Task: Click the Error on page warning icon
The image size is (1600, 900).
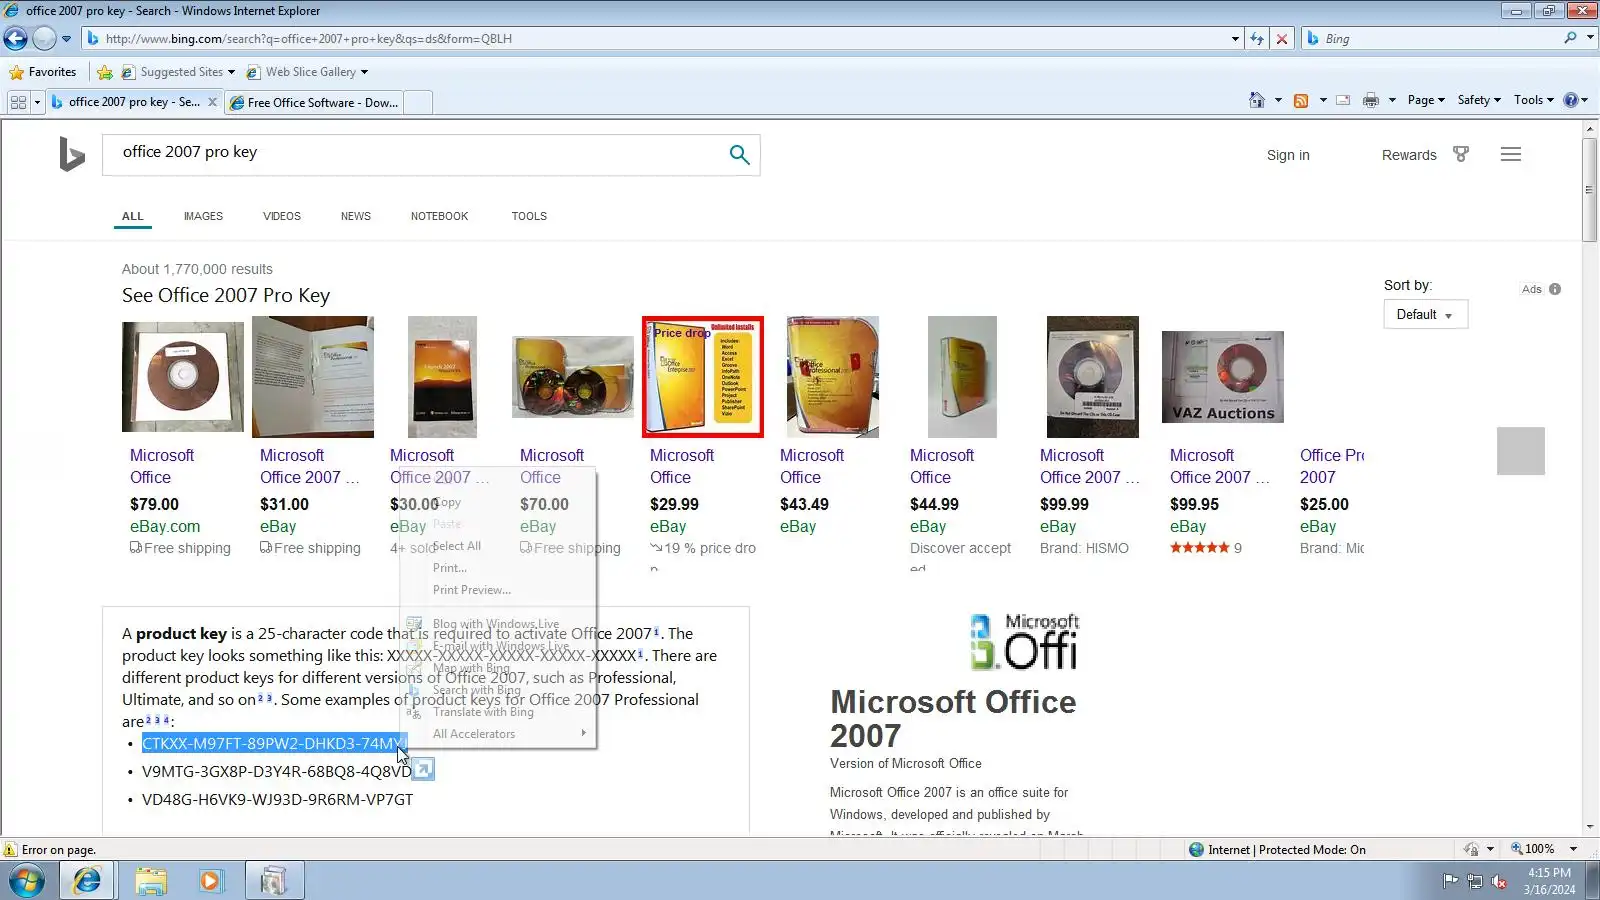Action: (x=10, y=850)
